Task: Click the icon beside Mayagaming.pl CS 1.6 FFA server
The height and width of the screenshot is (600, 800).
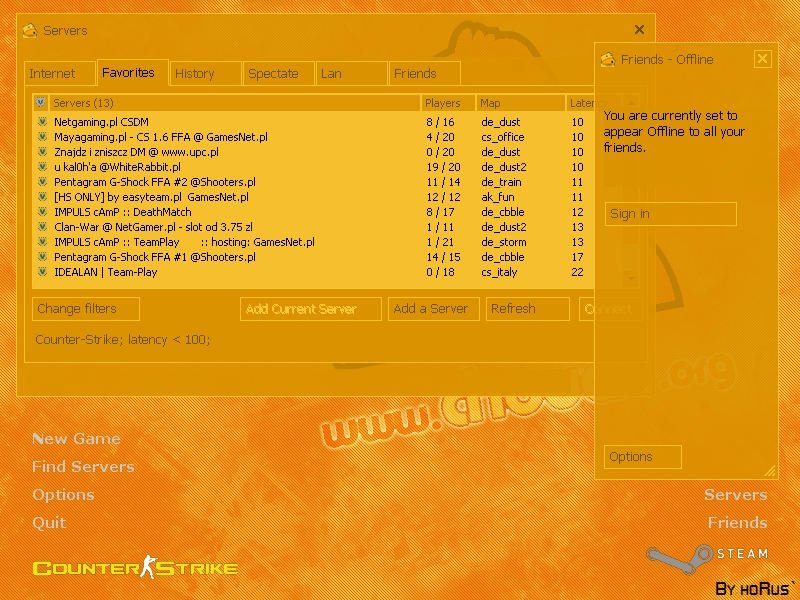Action: [42, 137]
